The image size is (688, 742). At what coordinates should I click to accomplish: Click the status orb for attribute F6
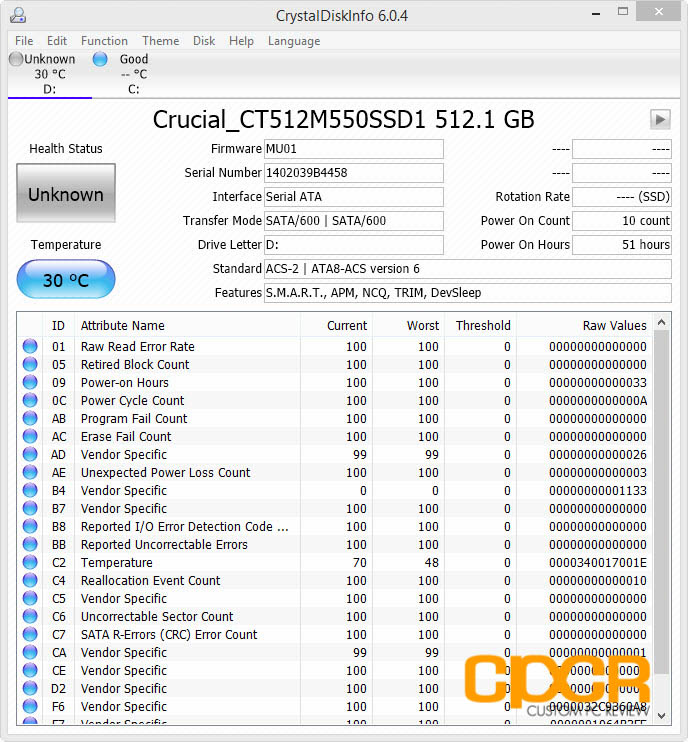point(30,706)
